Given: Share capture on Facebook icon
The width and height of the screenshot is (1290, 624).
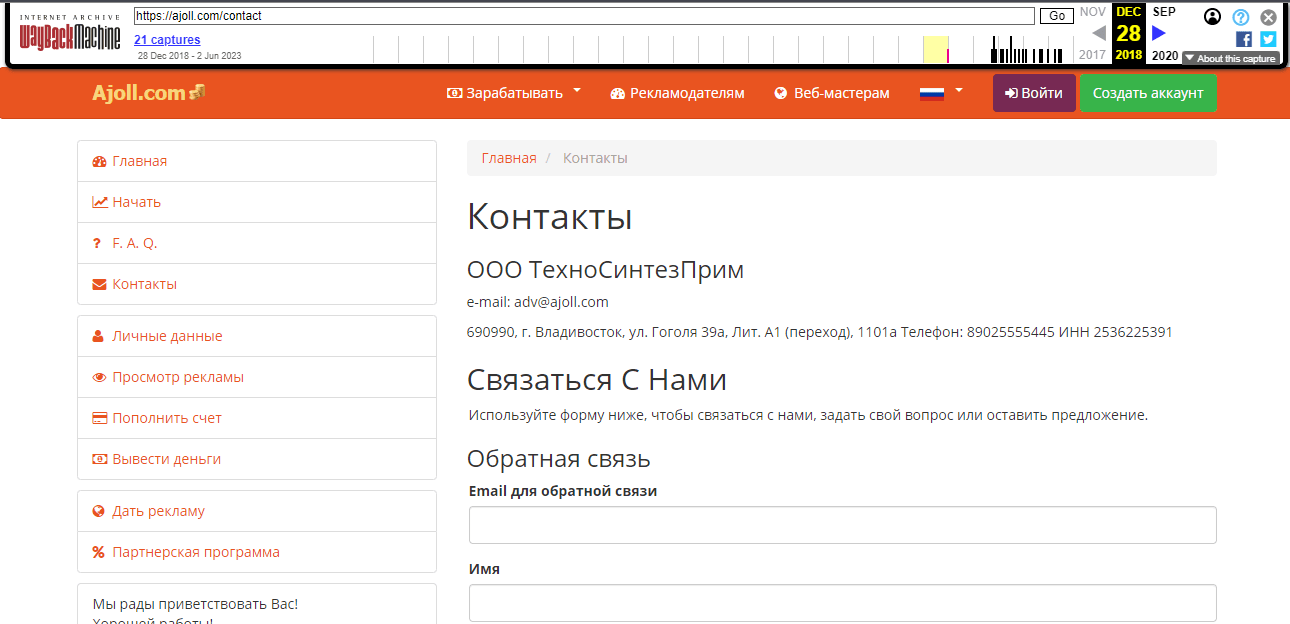Looking at the screenshot, I should click(x=1244, y=39).
